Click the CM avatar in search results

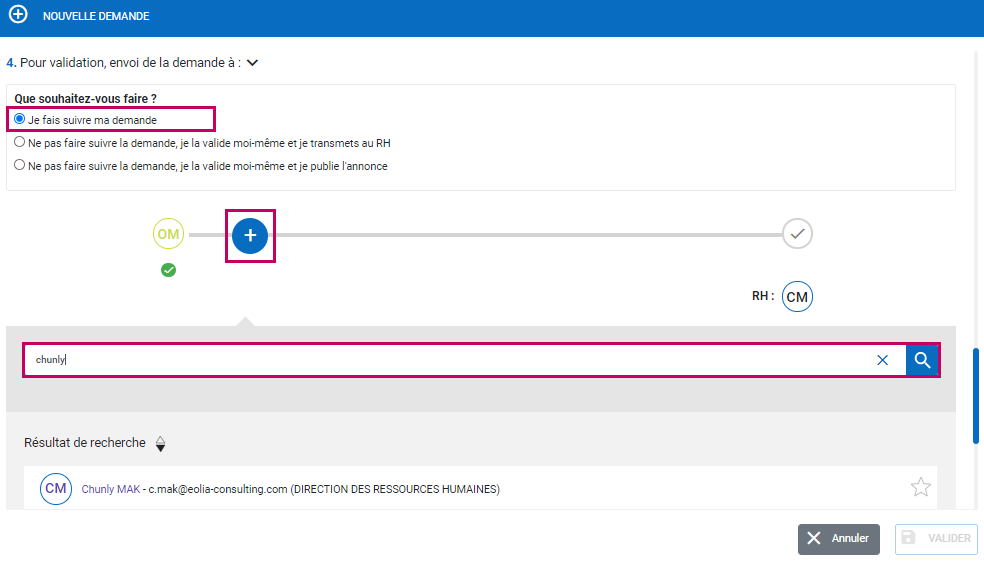56,489
